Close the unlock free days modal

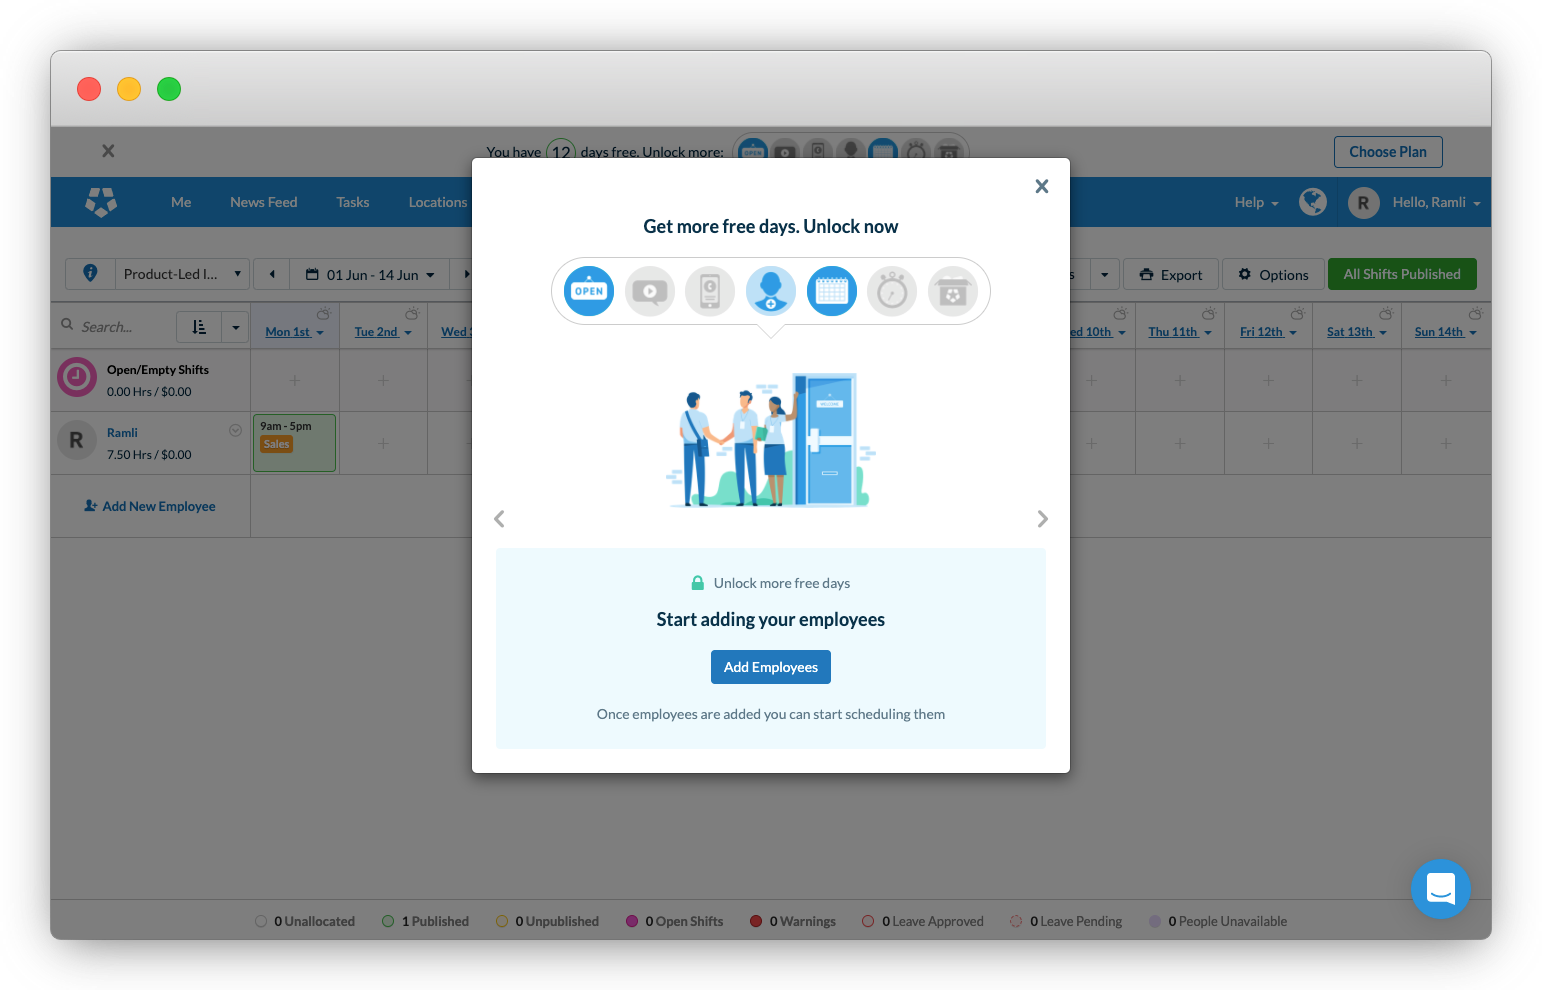click(1041, 186)
